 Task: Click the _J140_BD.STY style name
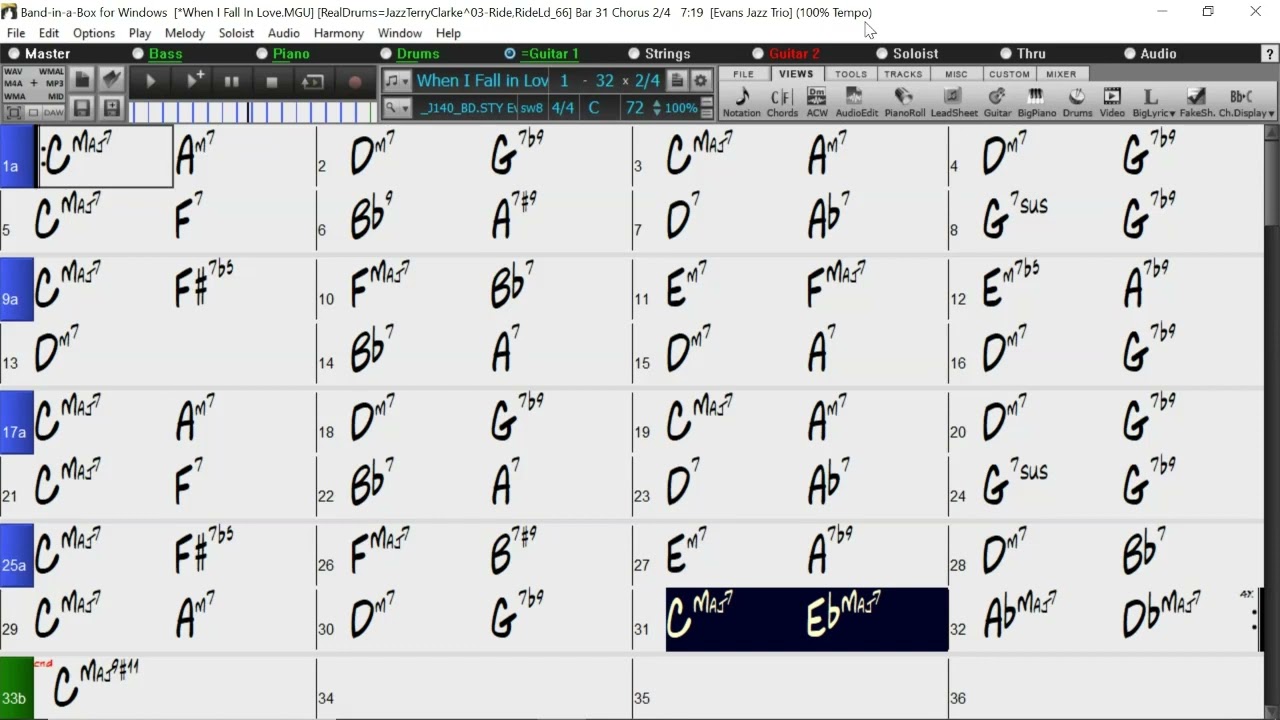click(x=468, y=108)
